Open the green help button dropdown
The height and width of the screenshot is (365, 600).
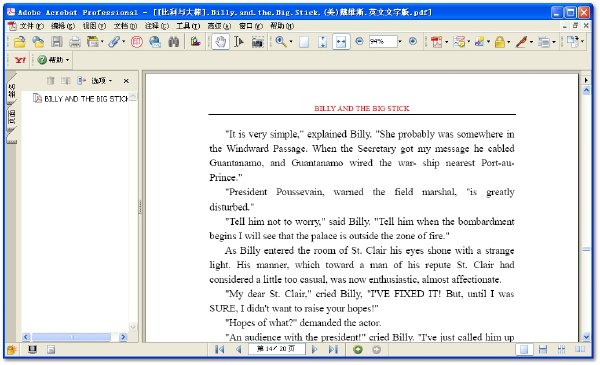(x=54, y=60)
